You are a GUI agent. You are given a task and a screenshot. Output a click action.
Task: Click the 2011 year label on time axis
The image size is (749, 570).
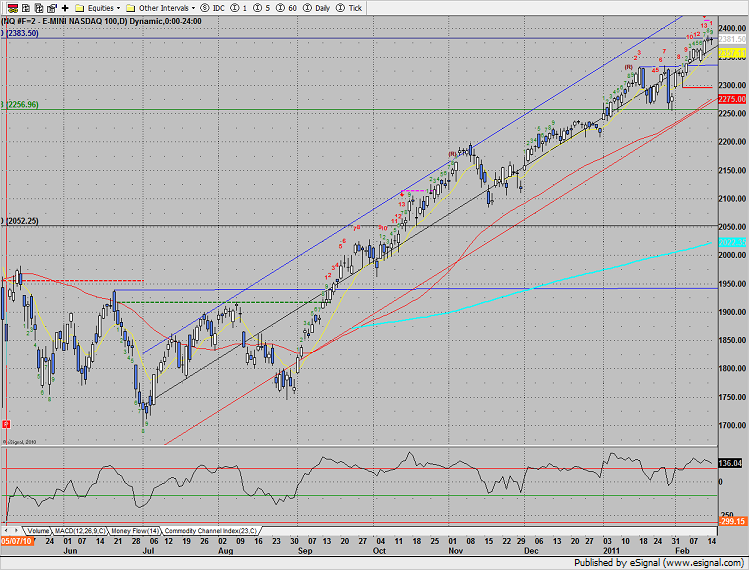point(611,550)
